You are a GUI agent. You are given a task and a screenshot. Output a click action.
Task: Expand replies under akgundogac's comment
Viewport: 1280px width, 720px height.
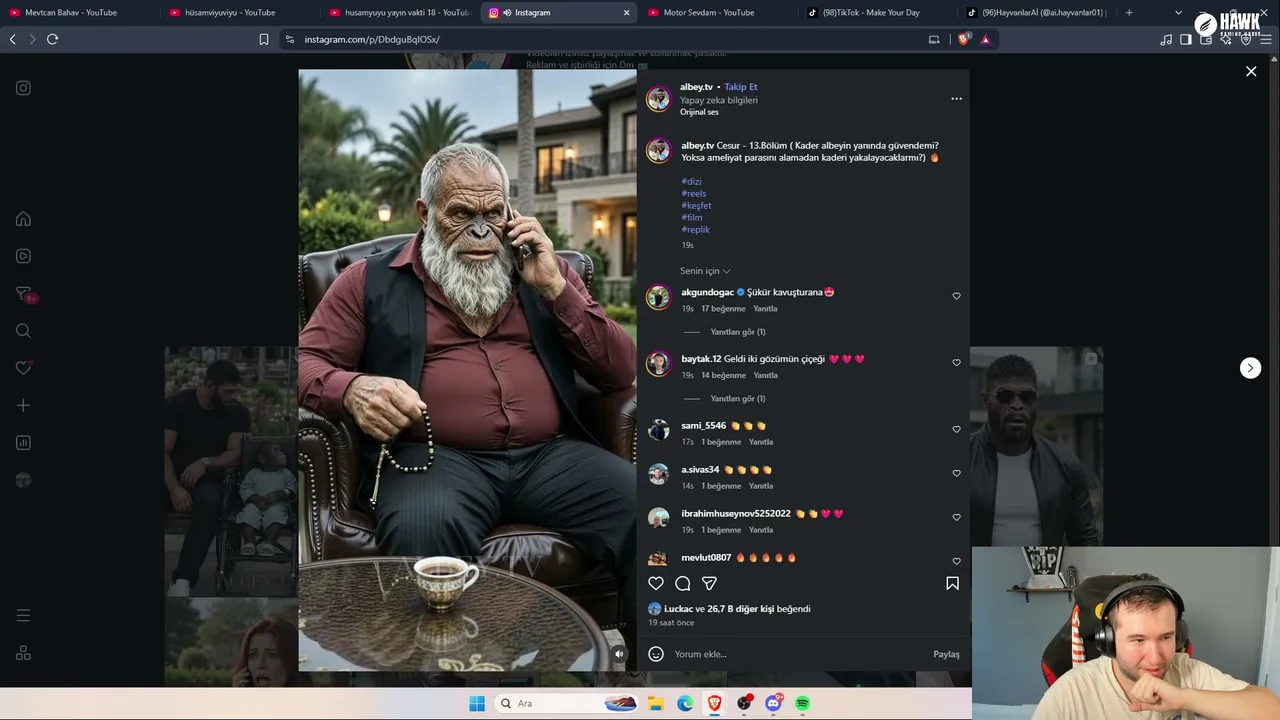[x=738, y=332]
